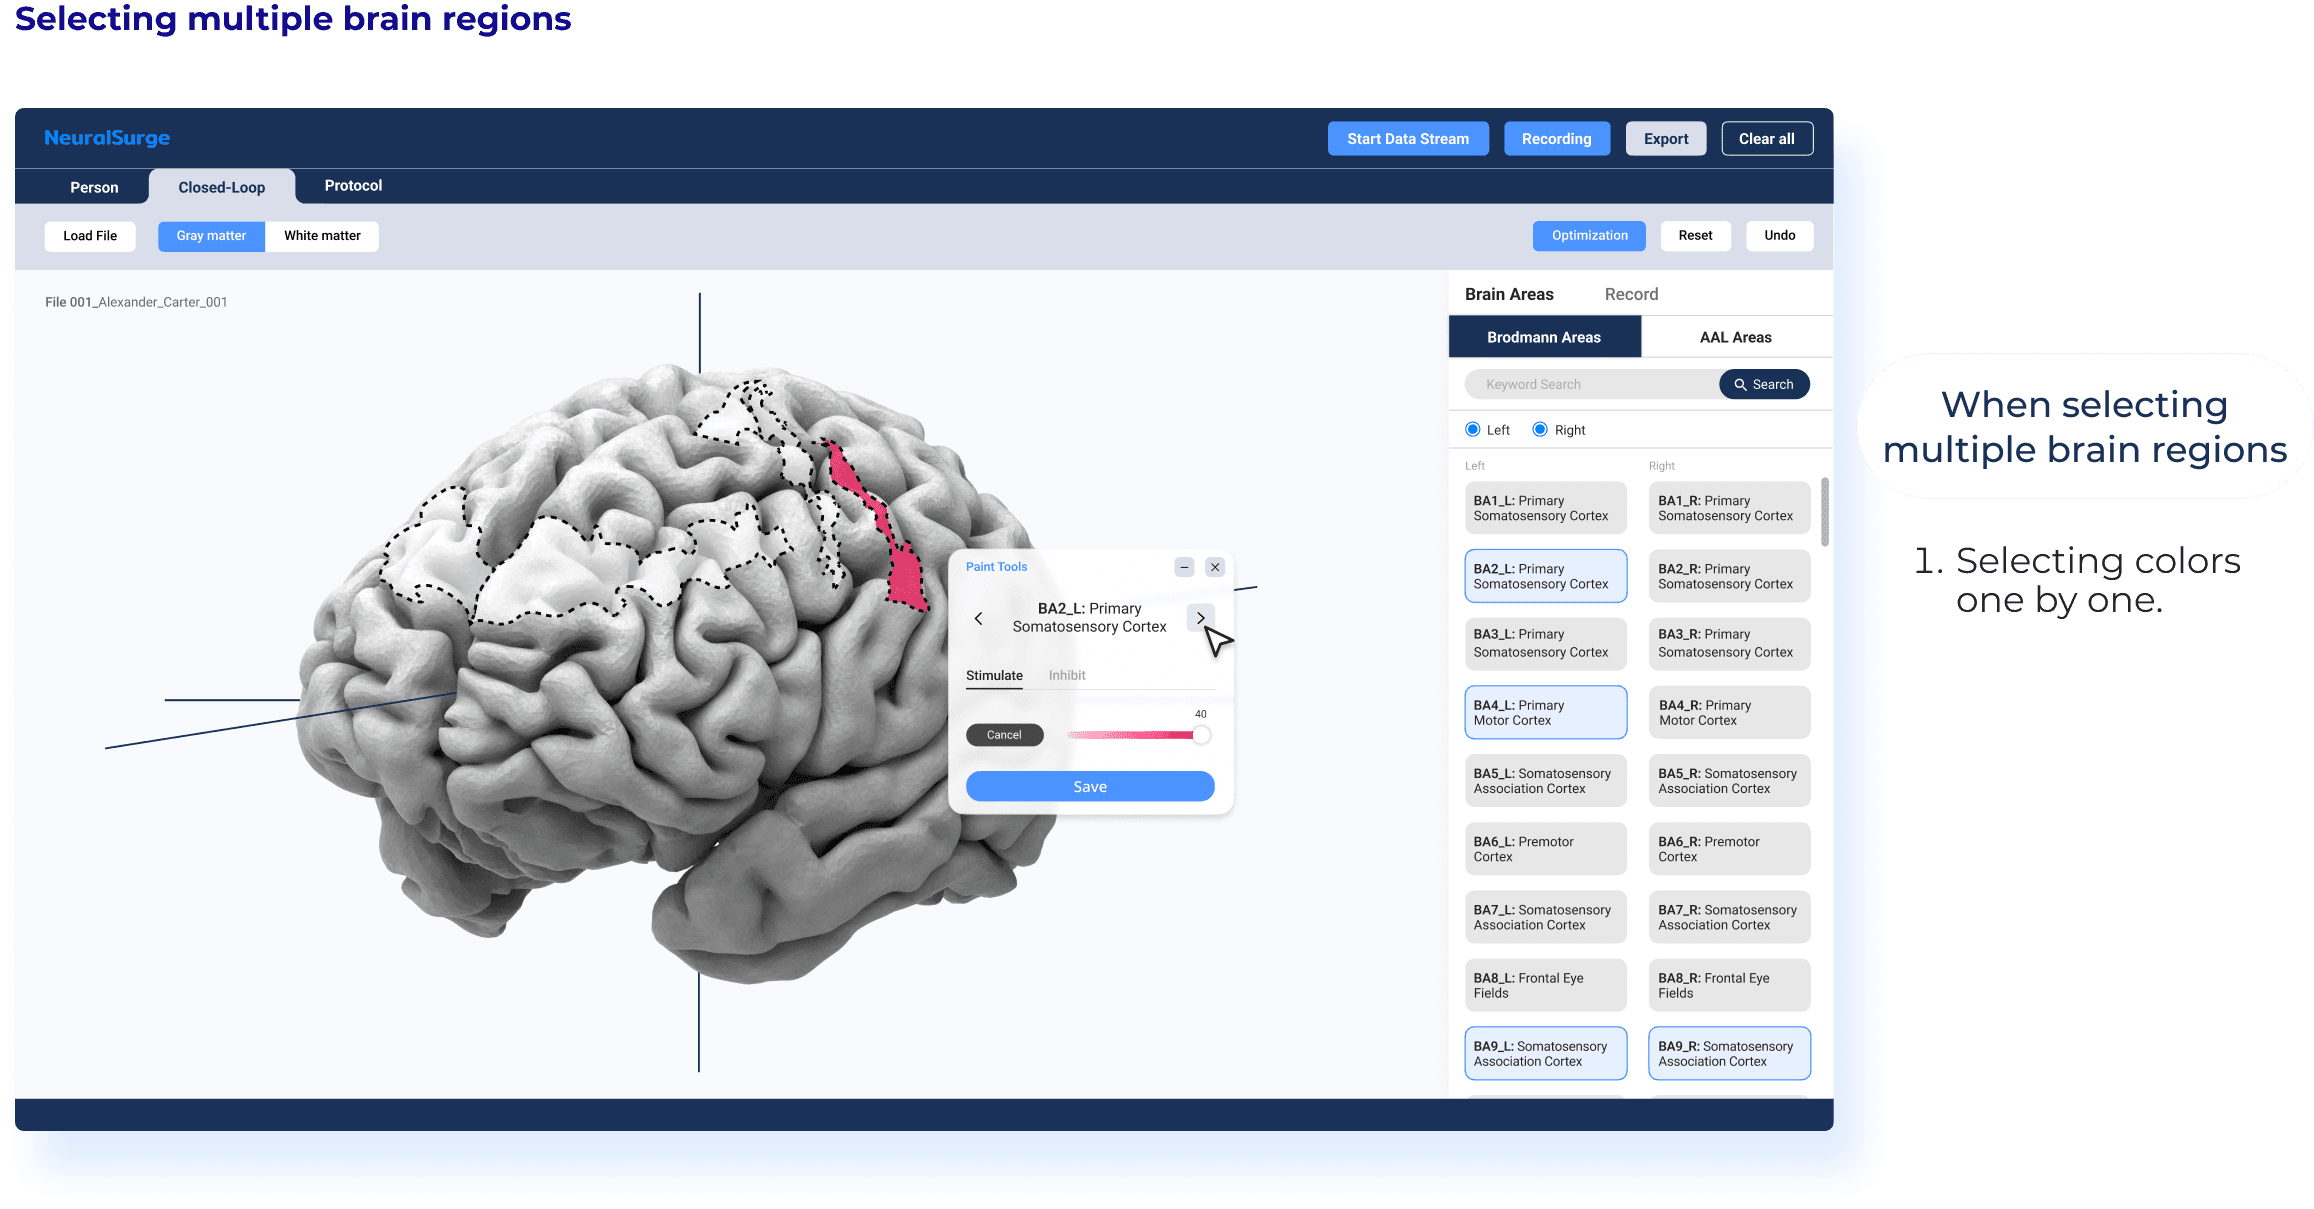2314x1209 pixels.
Task: Open the AAL Areas tab
Action: (1735, 337)
